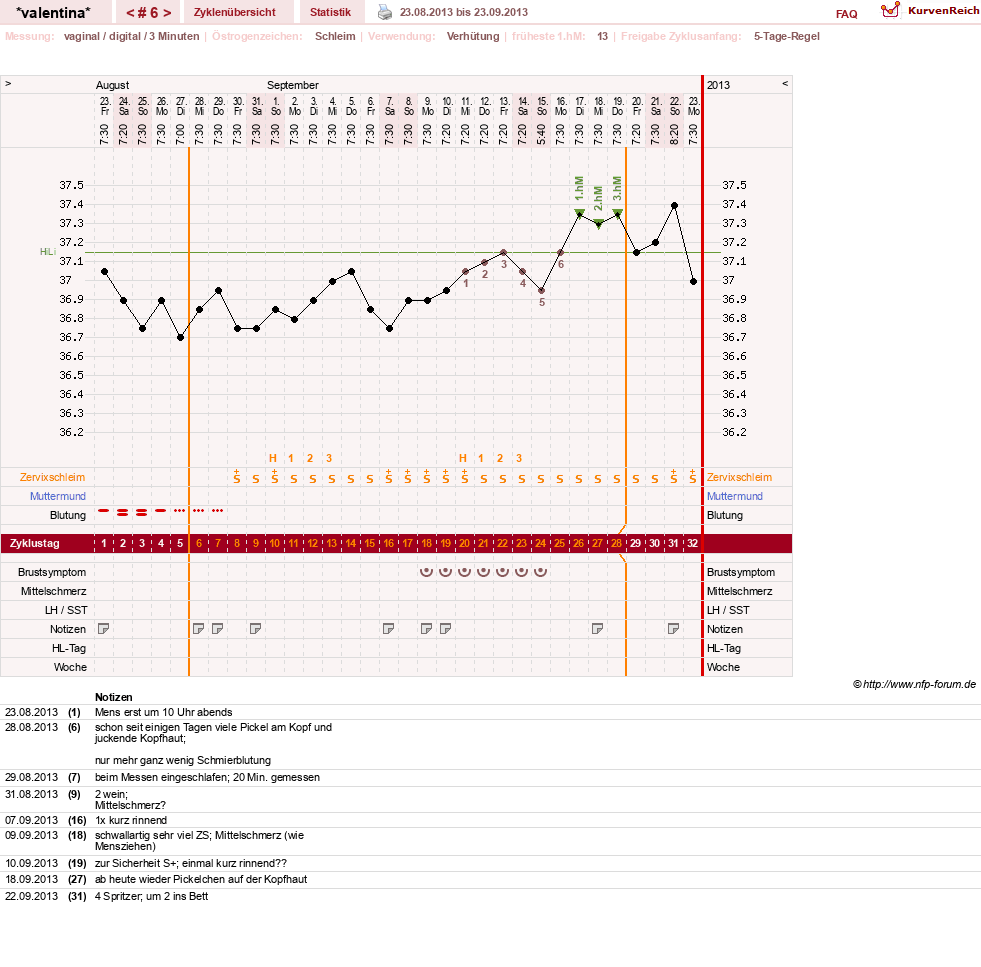981x967 pixels.
Task: Click the numbered temperature point 6 on day 25
Action: coord(560,253)
